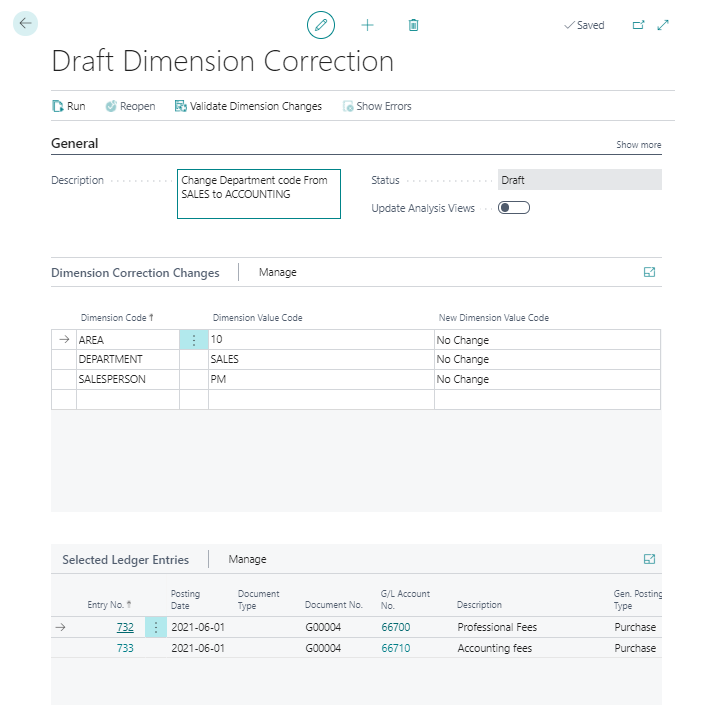Image resolution: width=725 pixels, height=705 pixels.
Task: Expand the Selected Ledger Entries panel icon
Action: click(x=649, y=559)
